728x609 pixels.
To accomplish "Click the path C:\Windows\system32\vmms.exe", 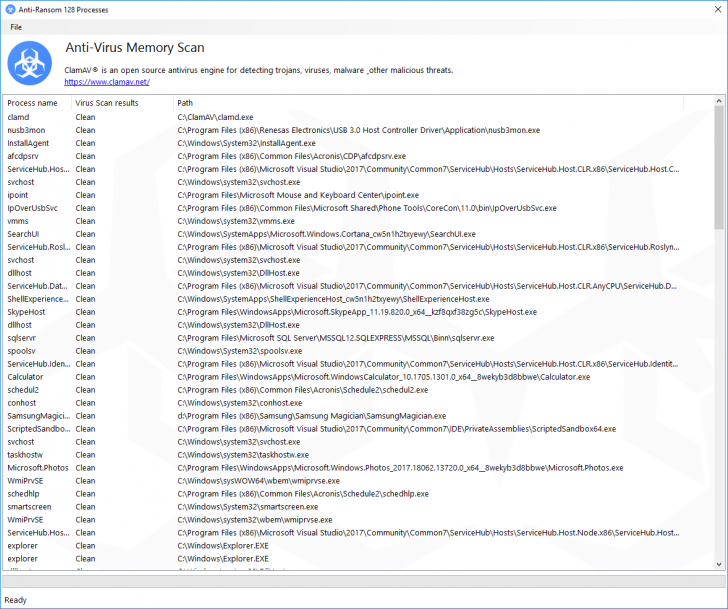I will pos(236,221).
